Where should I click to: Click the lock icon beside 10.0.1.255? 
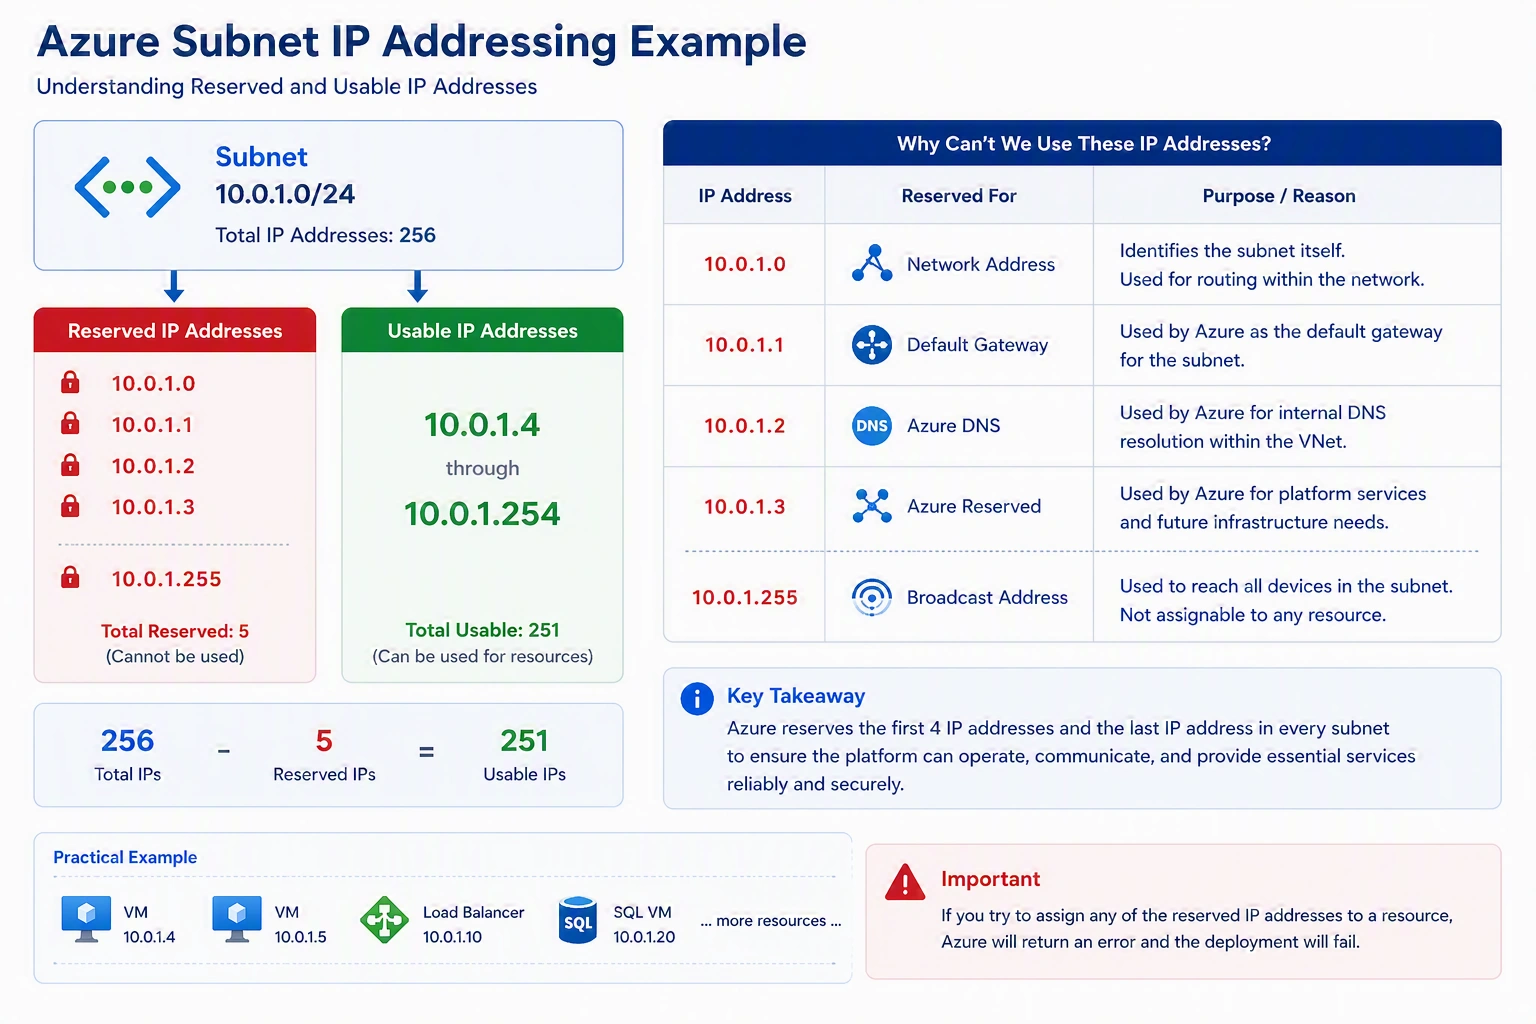coord(70,577)
